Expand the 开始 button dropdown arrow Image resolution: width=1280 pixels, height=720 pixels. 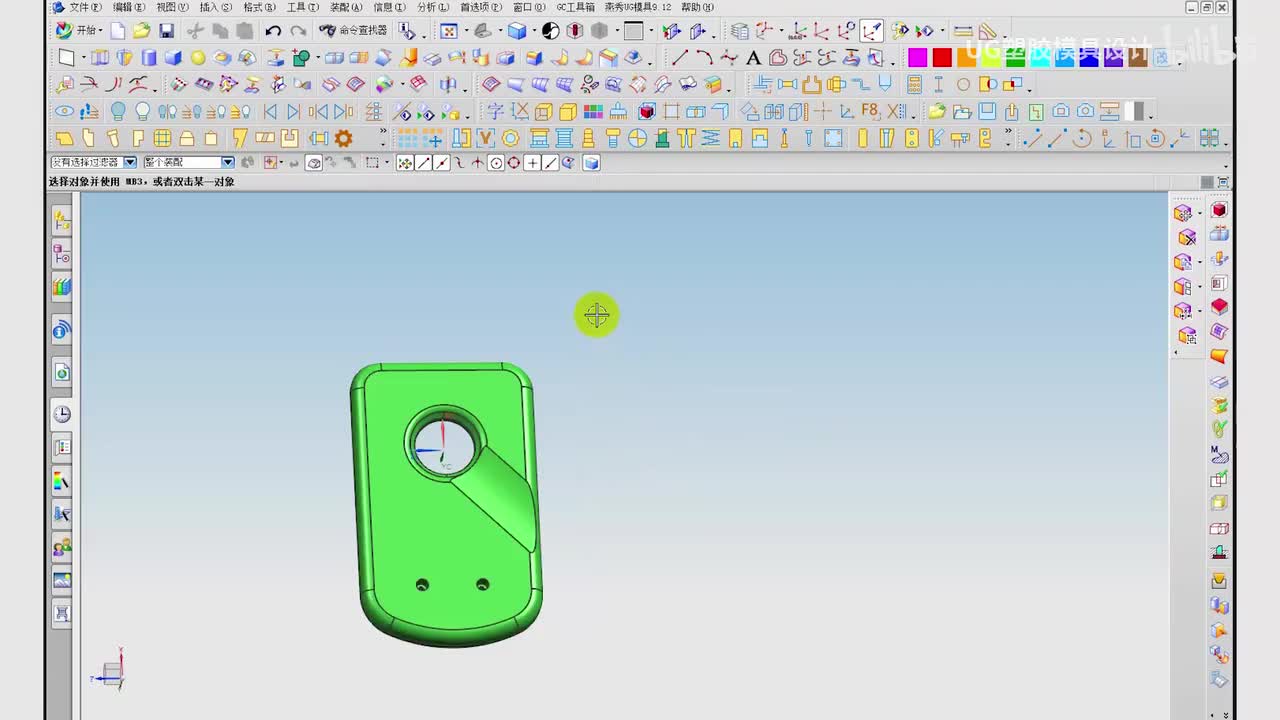[102, 31]
